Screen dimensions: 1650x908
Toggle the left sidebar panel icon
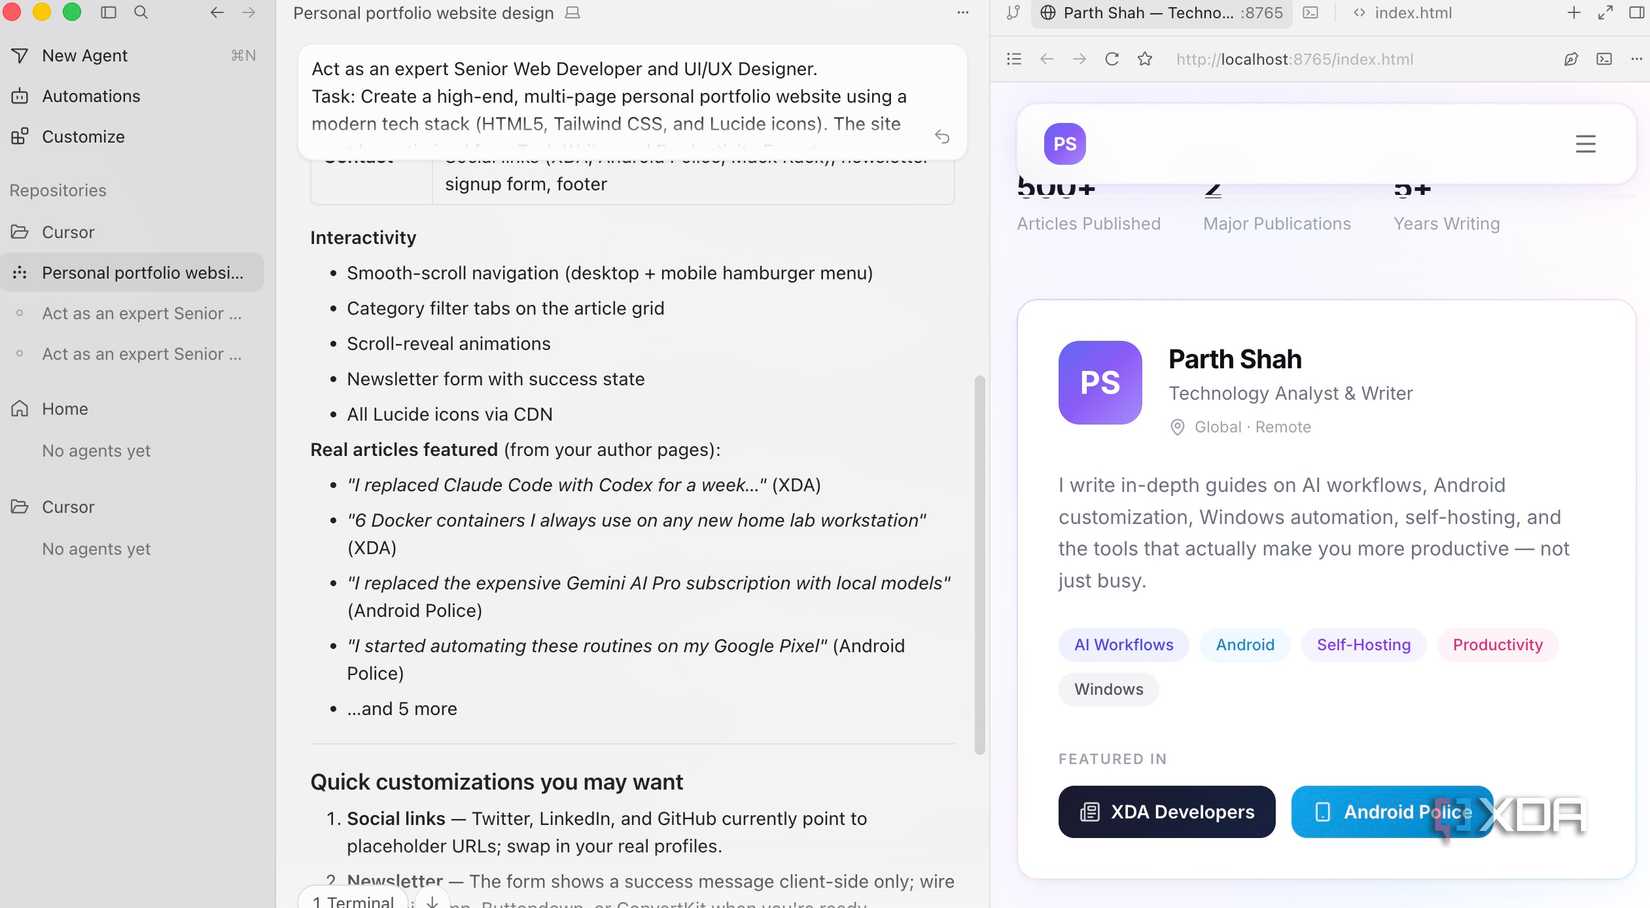pos(109,13)
